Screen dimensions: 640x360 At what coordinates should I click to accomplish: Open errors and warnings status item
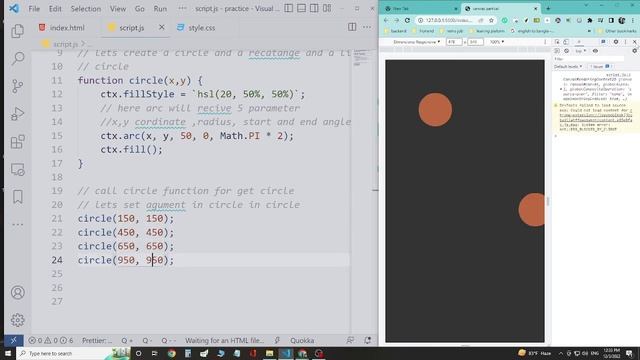click(x=51, y=340)
